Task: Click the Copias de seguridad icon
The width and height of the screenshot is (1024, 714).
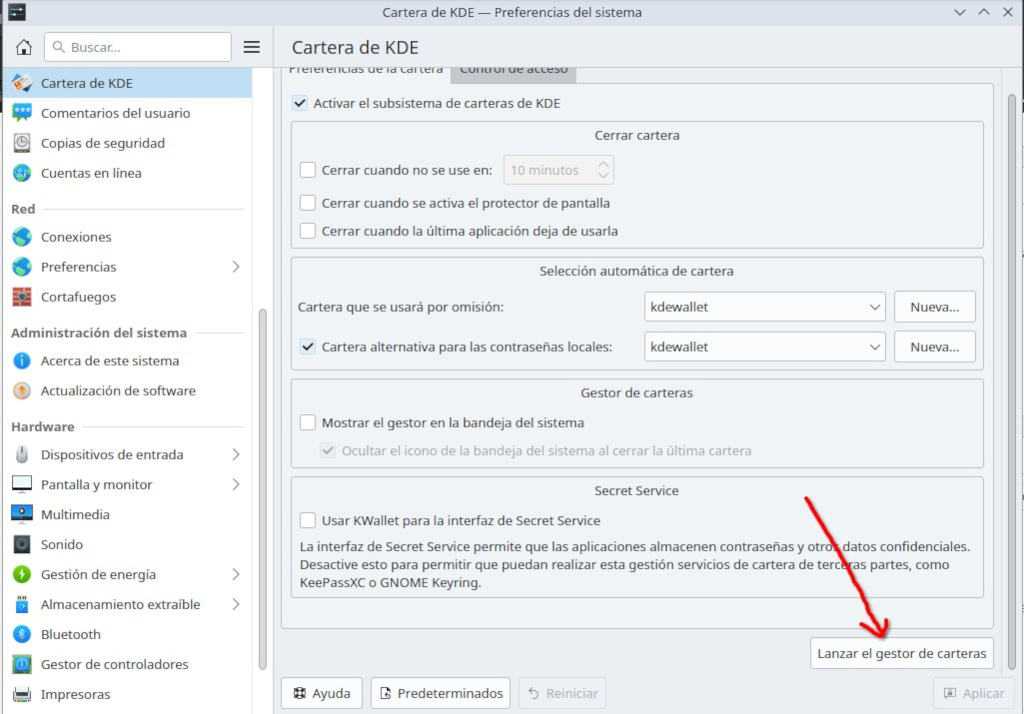Action: 22,143
